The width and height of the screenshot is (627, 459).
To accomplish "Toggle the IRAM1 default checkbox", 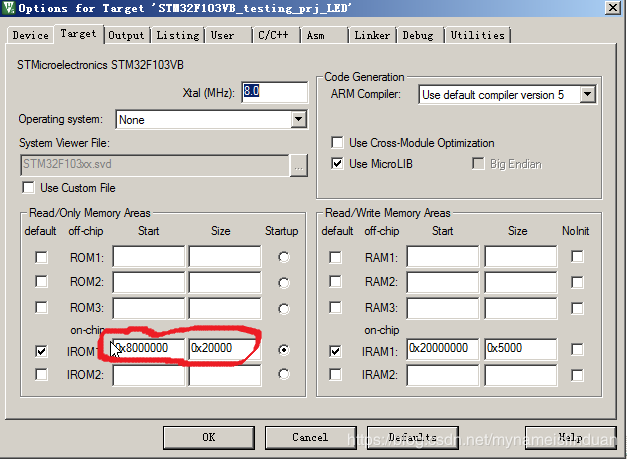I will pyautogui.click(x=335, y=351).
